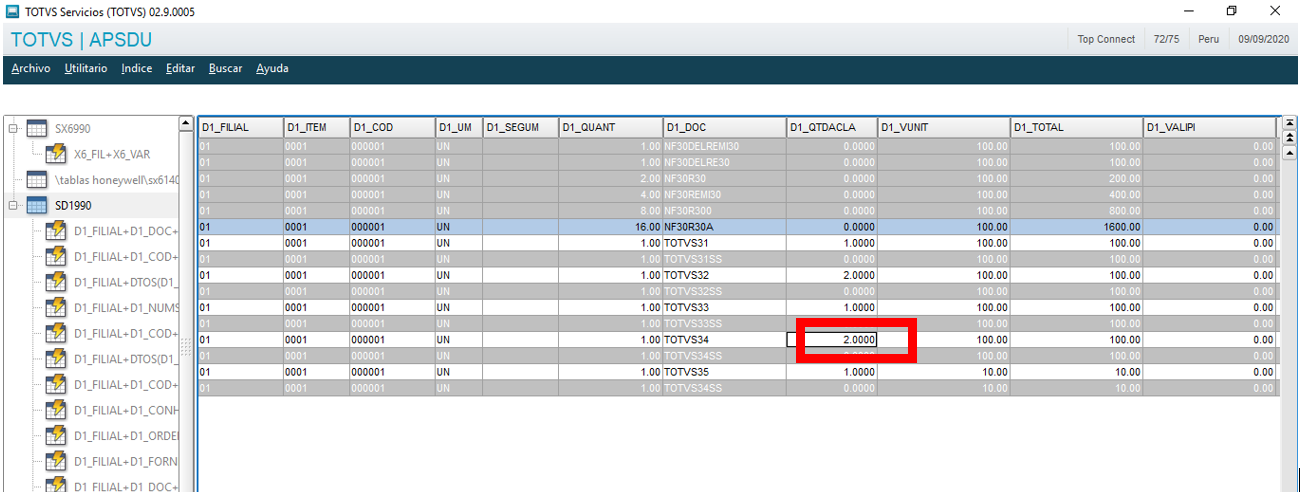Click the 200.00 total cell
The image size is (1301, 492).
click(x=1076, y=178)
